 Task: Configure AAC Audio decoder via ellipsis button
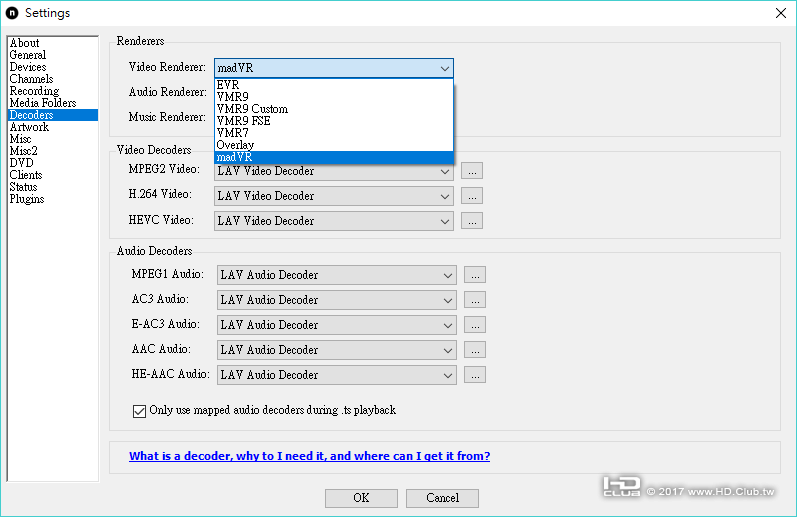click(475, 350)
